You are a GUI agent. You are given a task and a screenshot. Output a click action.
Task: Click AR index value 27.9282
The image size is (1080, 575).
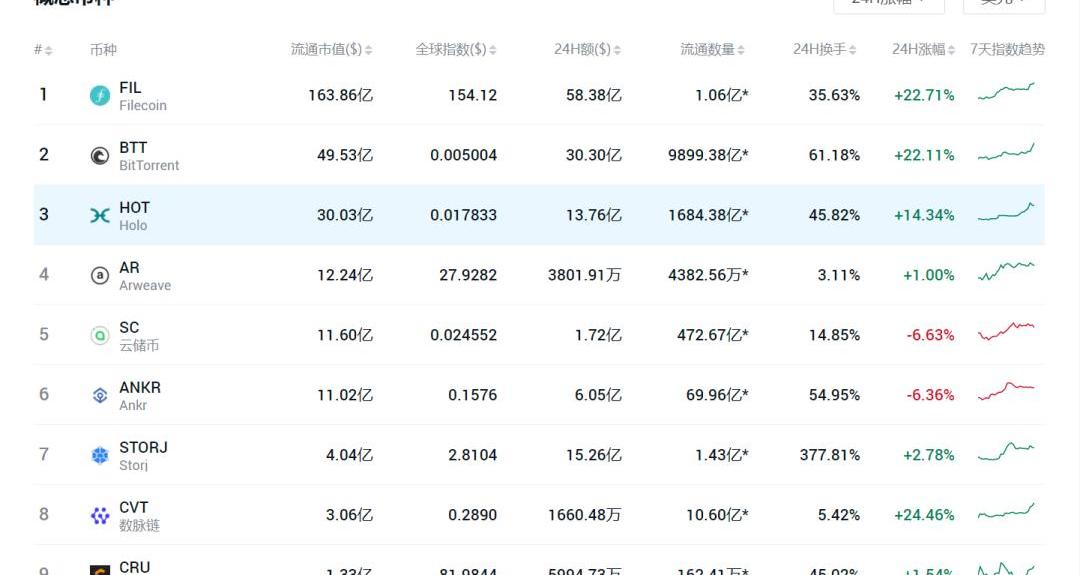coord(468,275)
